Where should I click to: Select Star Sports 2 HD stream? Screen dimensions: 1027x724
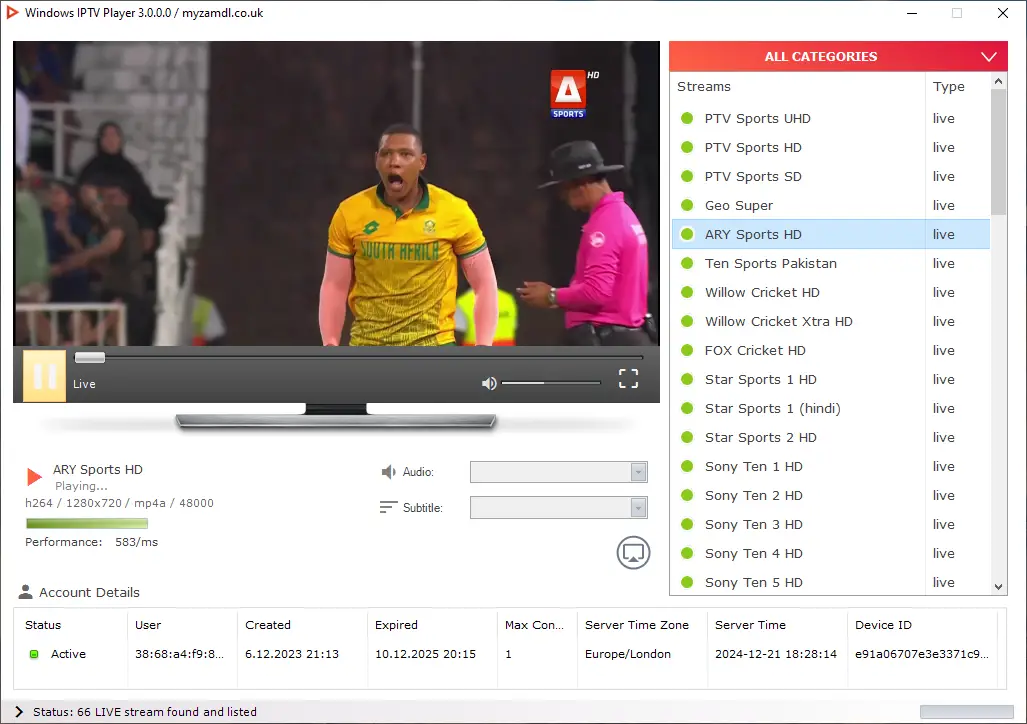pyautogui.click(x=831, y=437)
